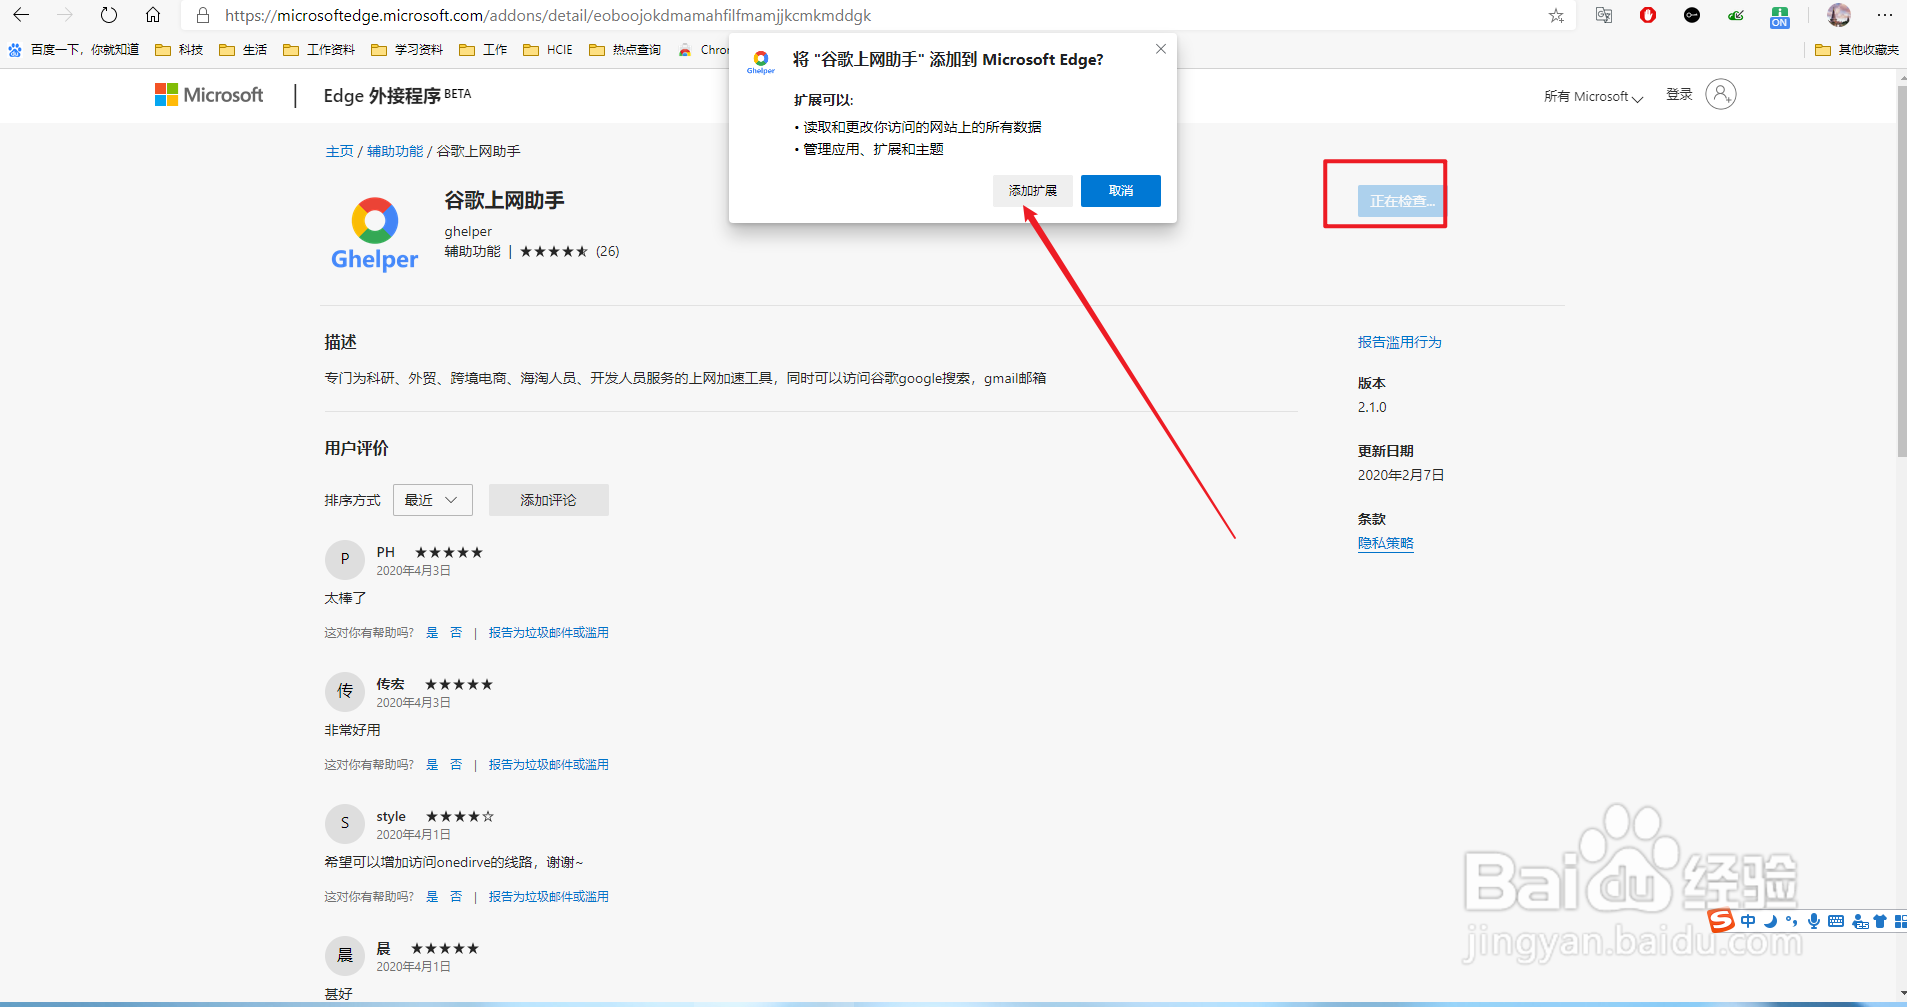This screenshot has width=1907, height=1007.
Task: Open the 学习资料 bookmarks folder
Action: (x=407, y=49)
